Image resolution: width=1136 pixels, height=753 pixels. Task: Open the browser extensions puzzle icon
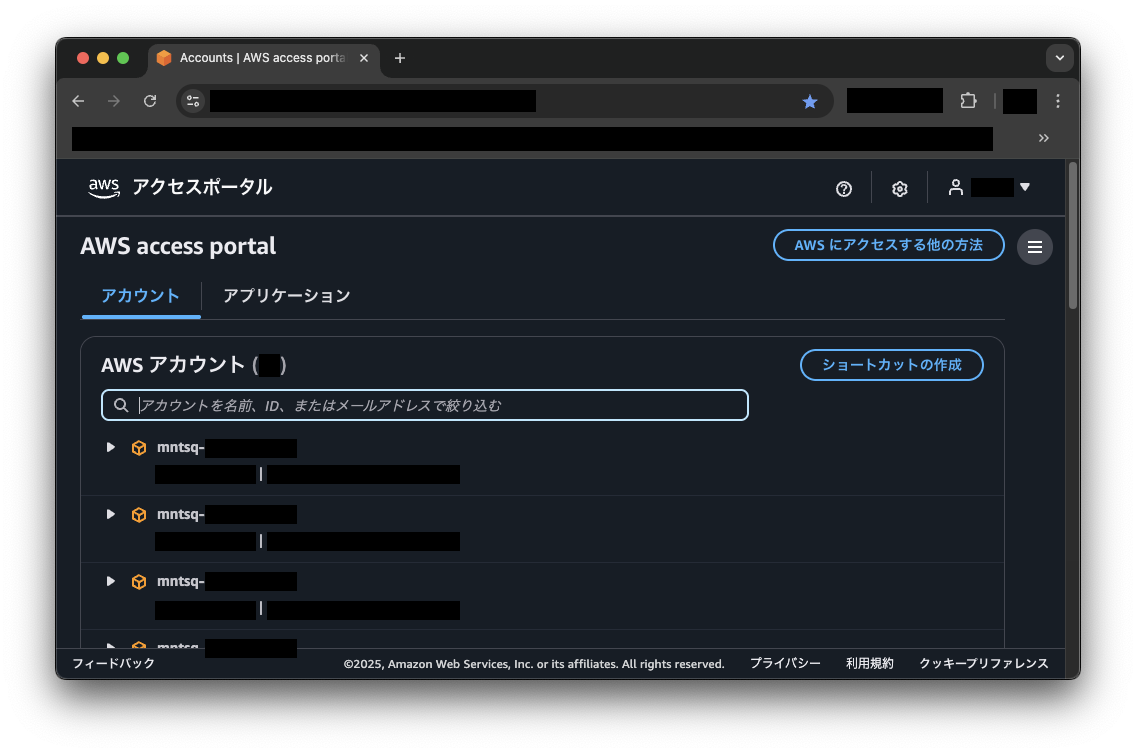969,101
